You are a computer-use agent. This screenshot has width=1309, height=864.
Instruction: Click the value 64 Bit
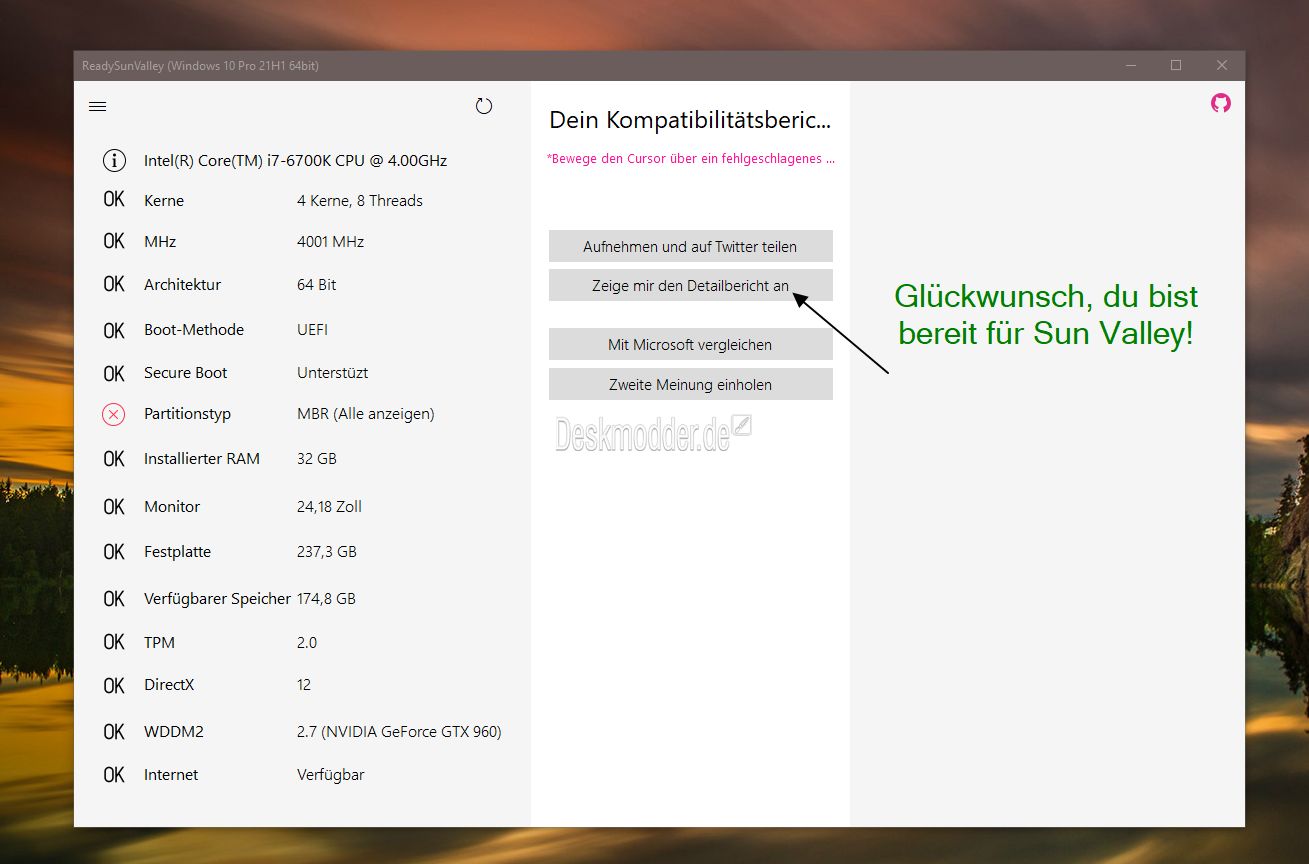tap(317, 284)
